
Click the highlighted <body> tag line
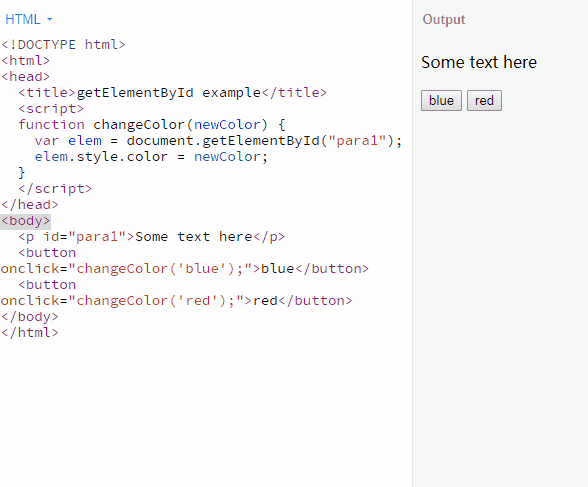coord(26,221)
